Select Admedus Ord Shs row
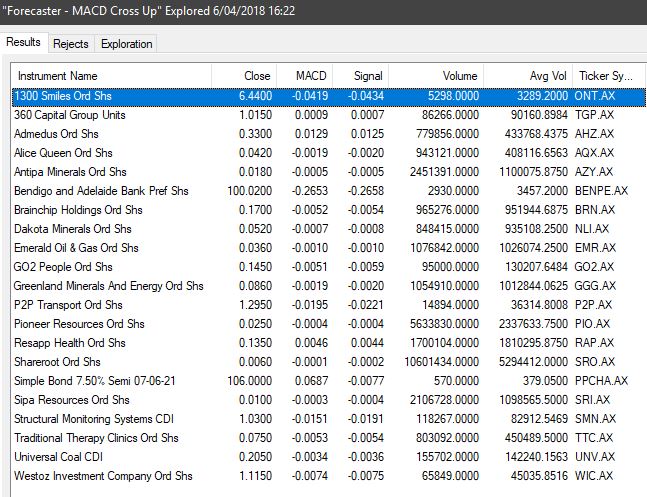 click(x=329, y=134)
